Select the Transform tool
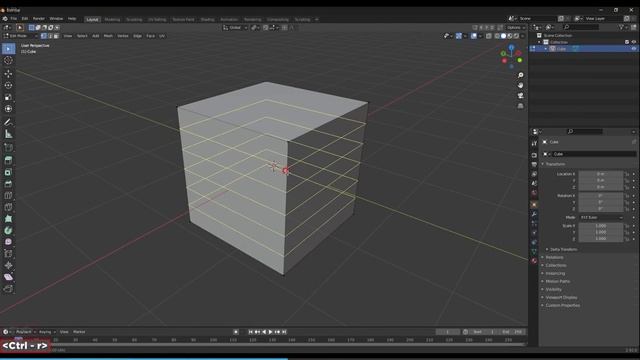This screenshot has width=640, height=360. [x=8, y=109]
